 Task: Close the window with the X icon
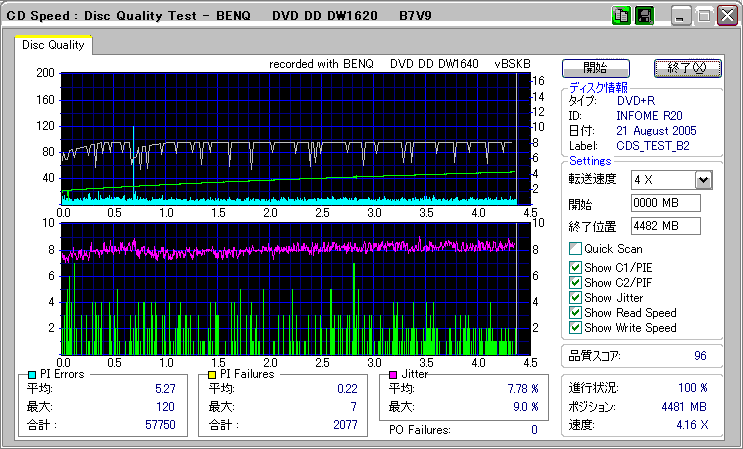[727, 16]
